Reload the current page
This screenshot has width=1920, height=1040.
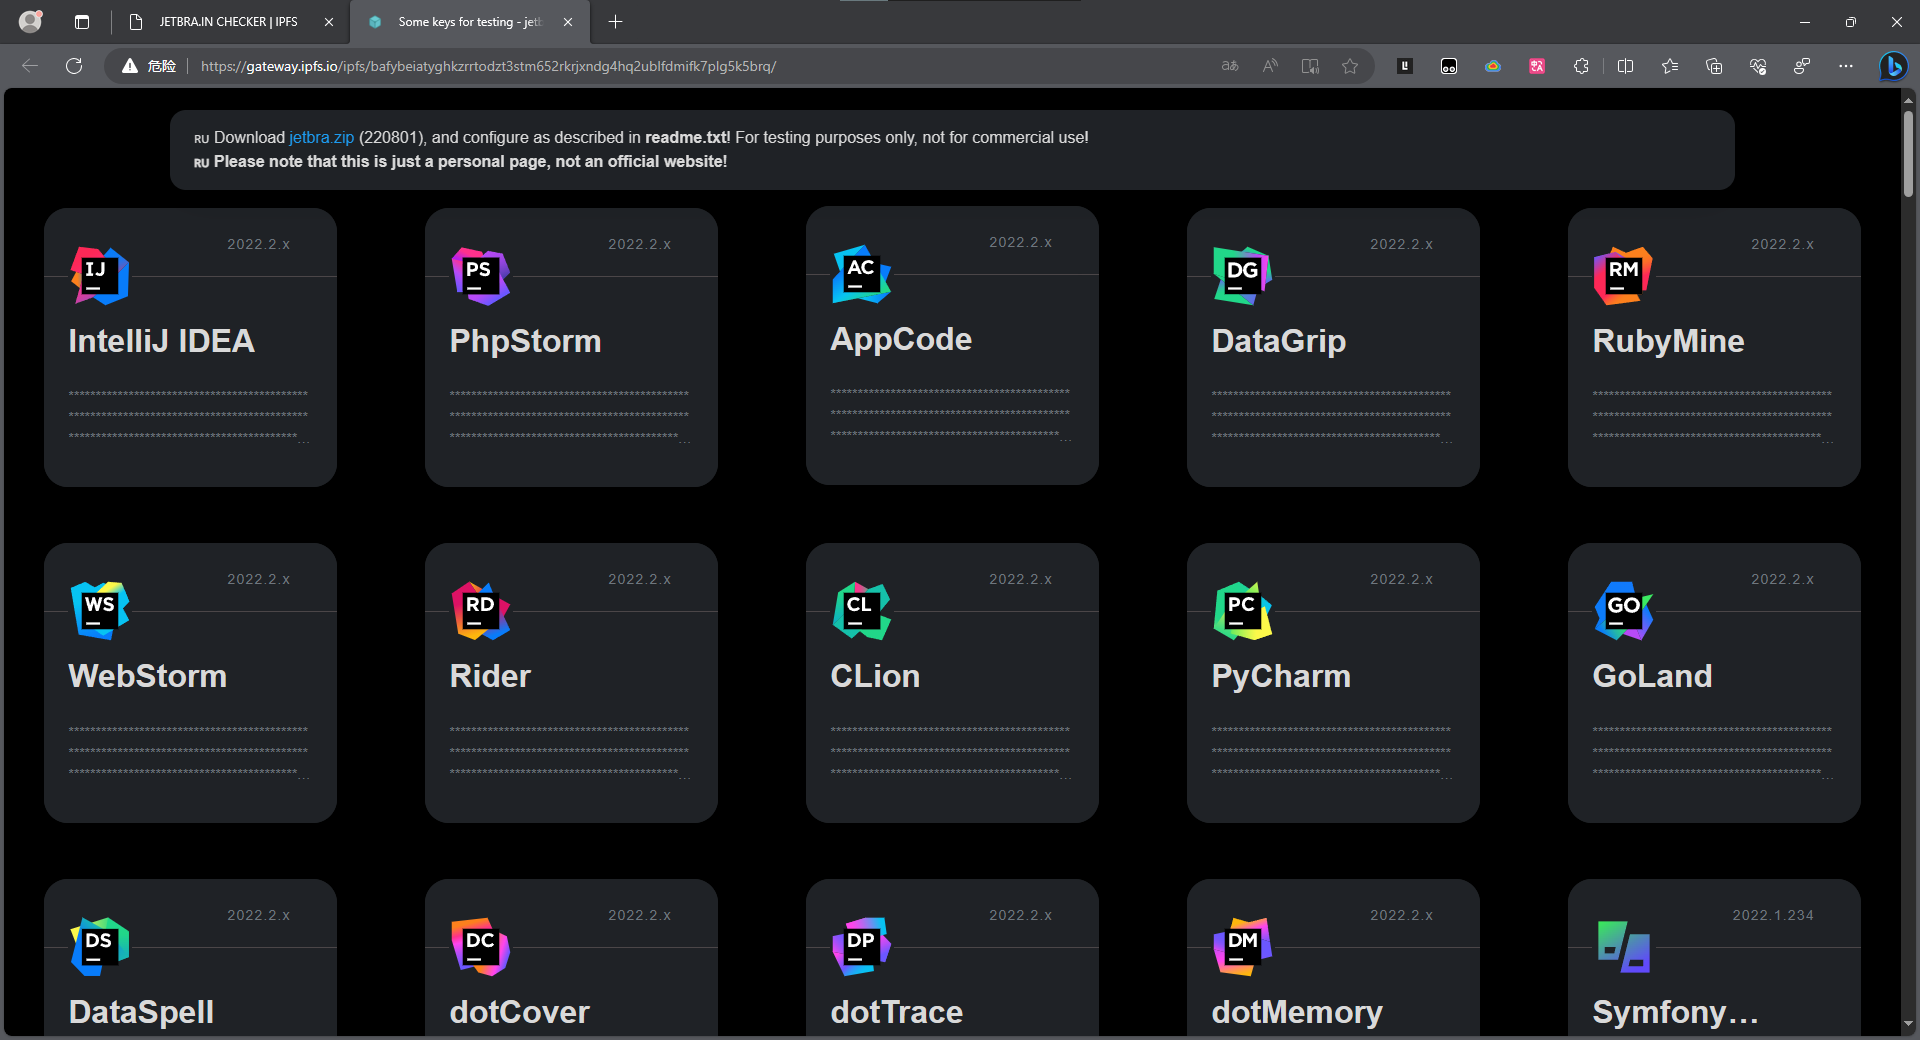tap(74, 66)
